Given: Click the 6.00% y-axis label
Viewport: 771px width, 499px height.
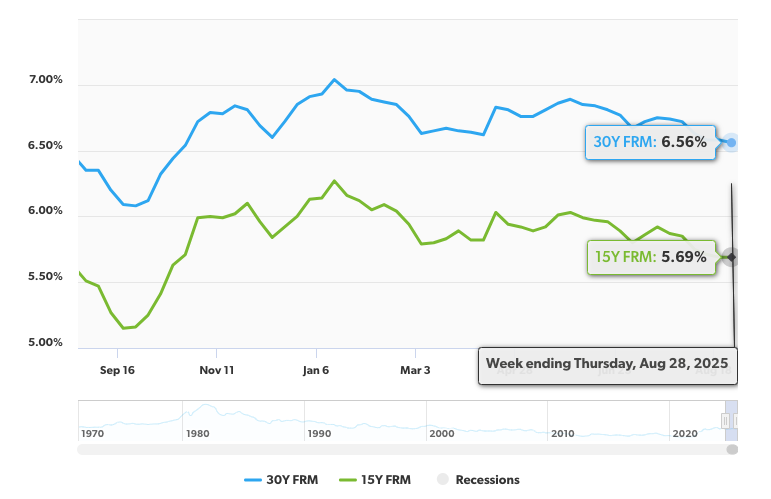Looking at the screenshot, I should 46,210.
